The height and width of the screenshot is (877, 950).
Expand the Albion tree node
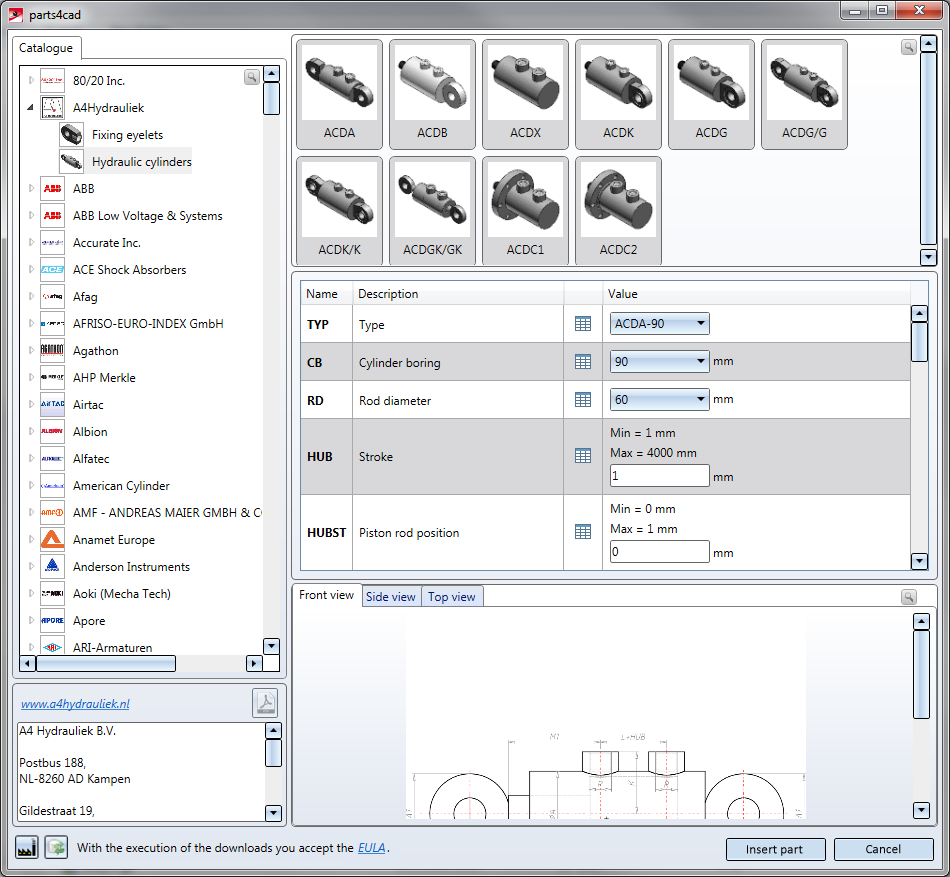pos(31,431)
